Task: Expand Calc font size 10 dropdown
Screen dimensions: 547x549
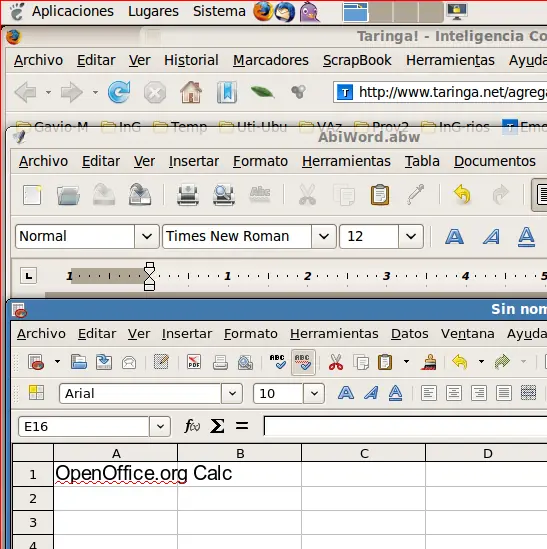Action: pos(314,393)
